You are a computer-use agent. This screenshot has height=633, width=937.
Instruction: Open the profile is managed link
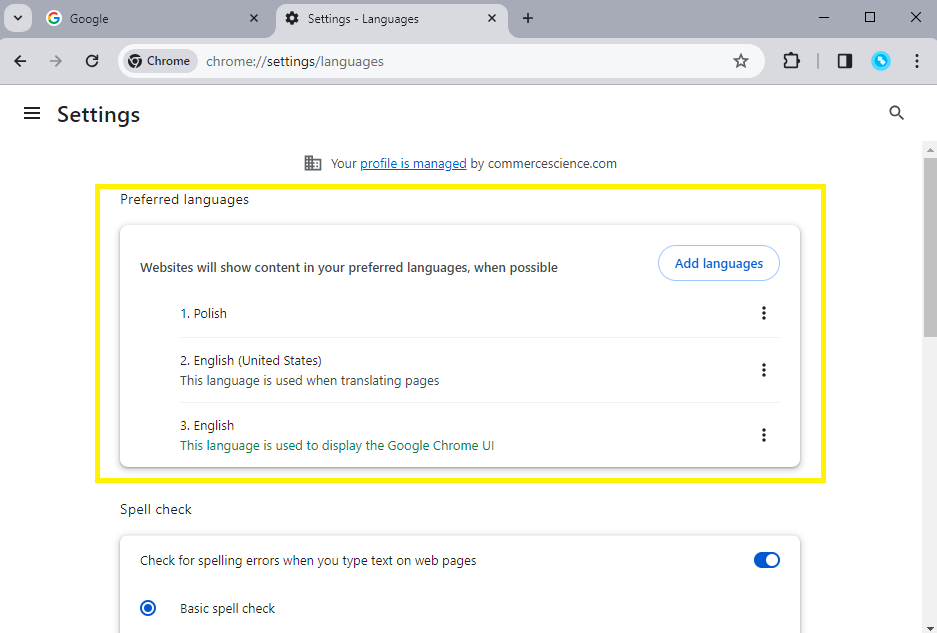pos(413,163)
